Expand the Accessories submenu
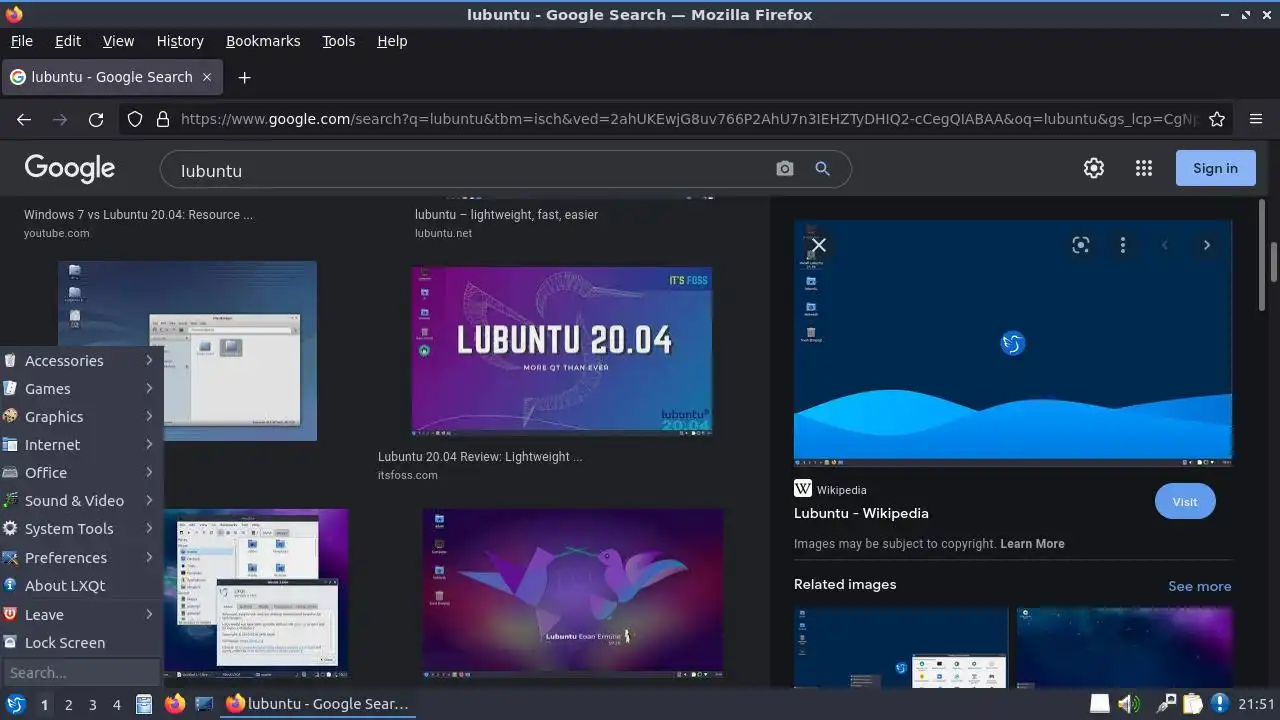This screenshot has width=1280, height=720. [x=81, y=360]
